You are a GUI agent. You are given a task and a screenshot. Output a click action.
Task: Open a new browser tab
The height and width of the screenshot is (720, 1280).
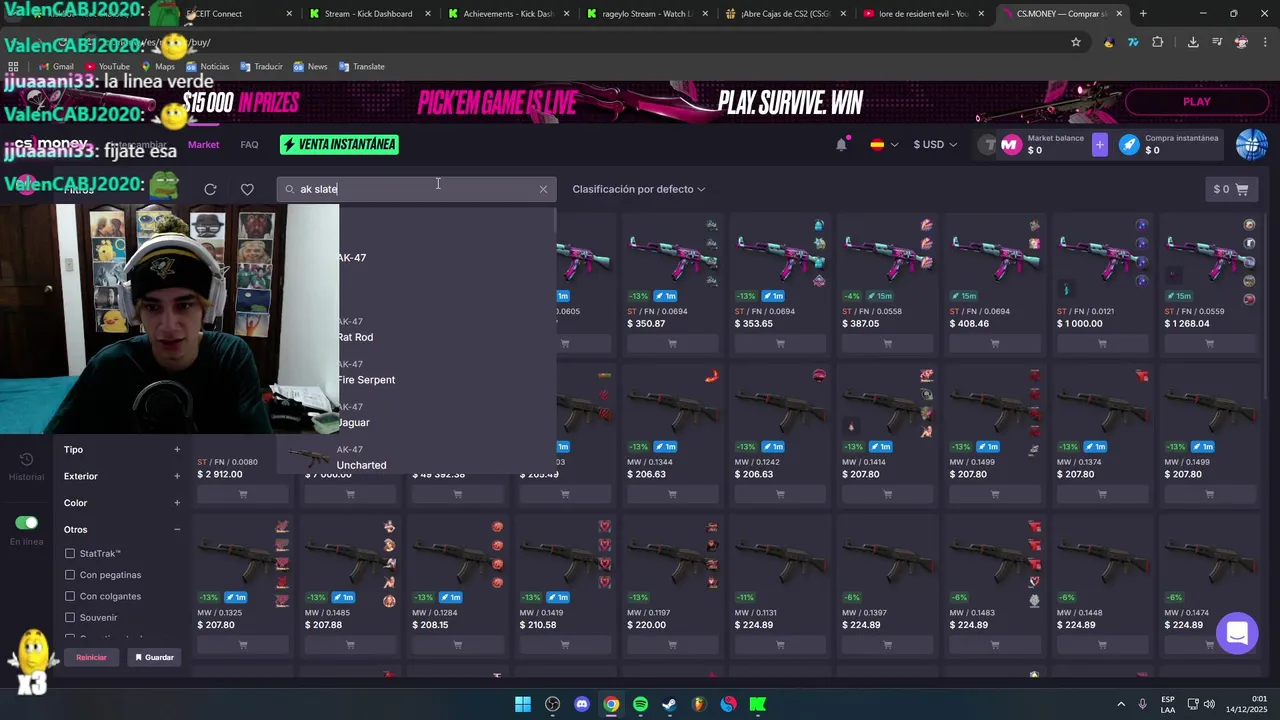point(1143,14)
